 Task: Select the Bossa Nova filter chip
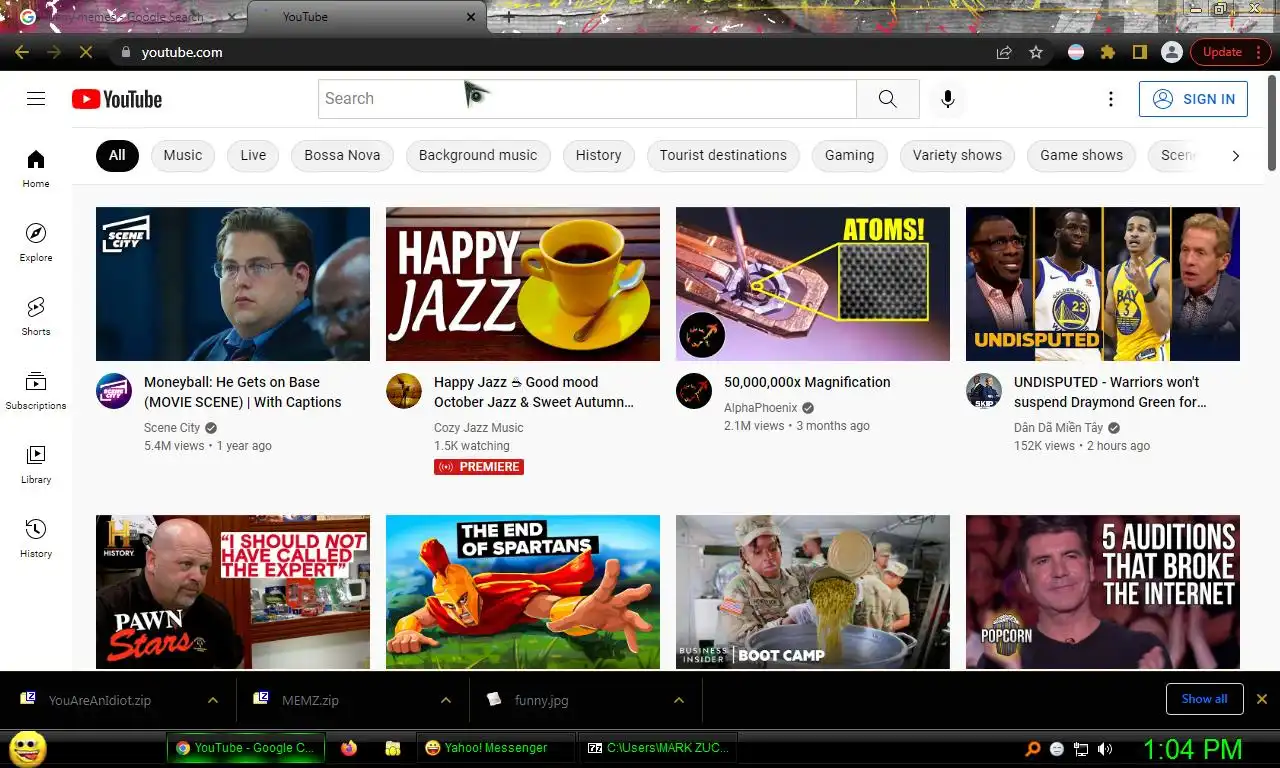point(342,155)
